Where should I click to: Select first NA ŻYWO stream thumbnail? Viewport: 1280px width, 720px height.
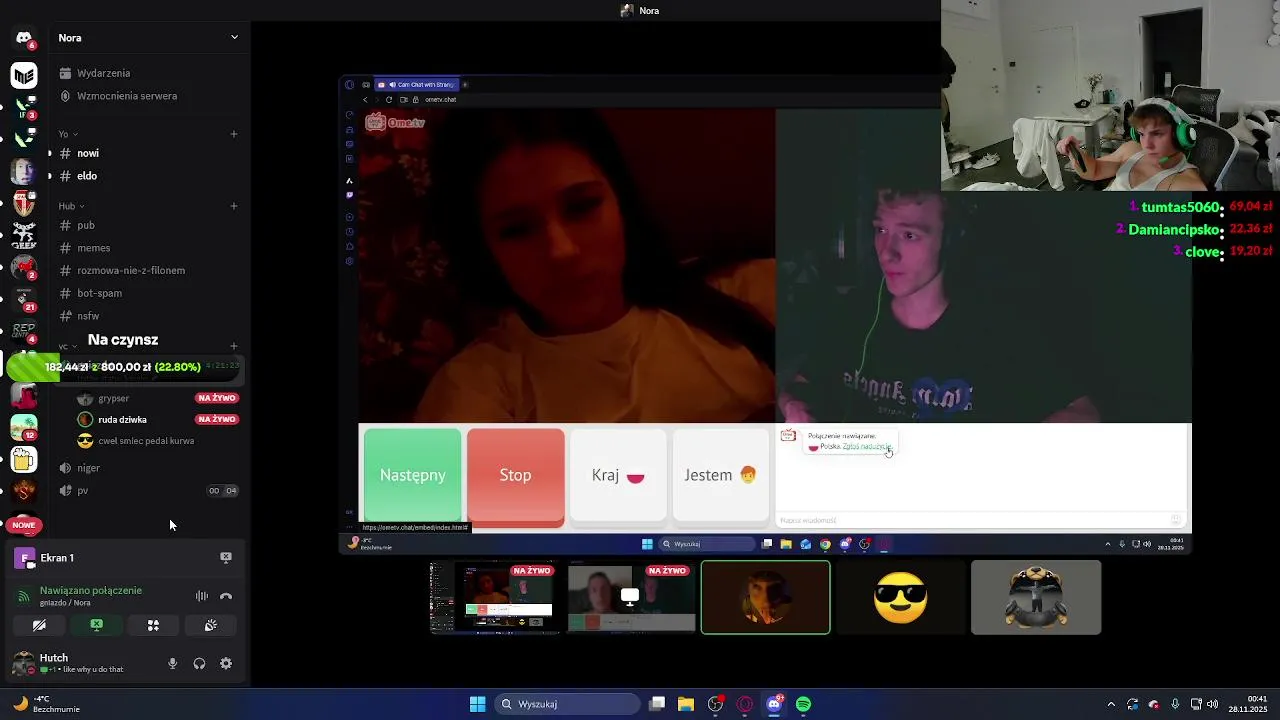coord(493,597)
